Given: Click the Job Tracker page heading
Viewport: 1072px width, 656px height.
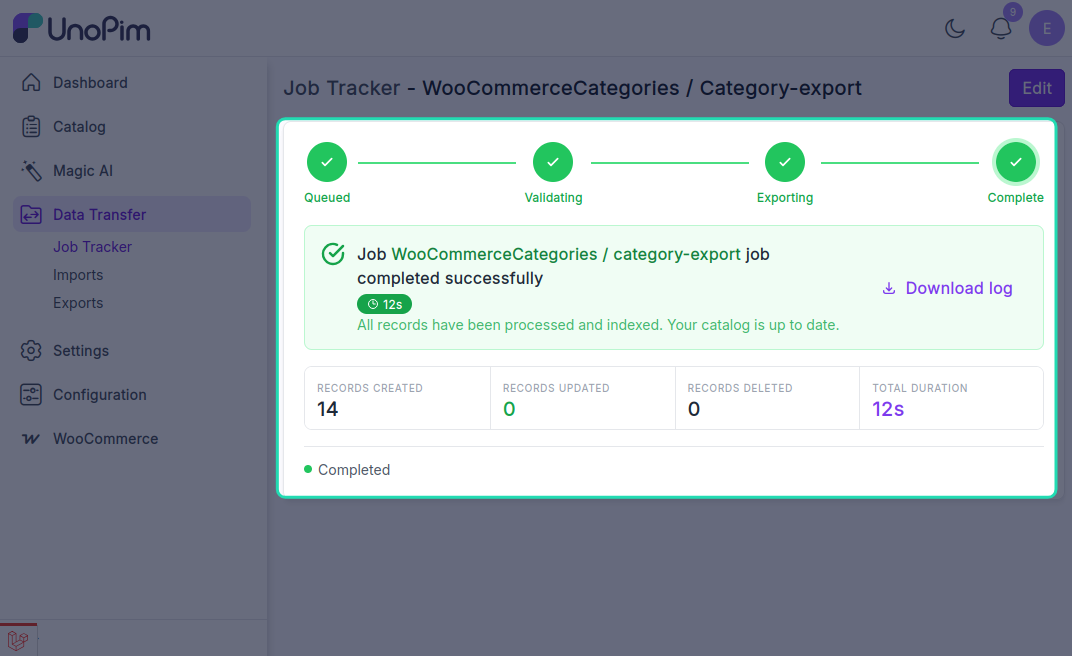Looking at the screenshot, I should pyautogui.click(x=572, y=88).
